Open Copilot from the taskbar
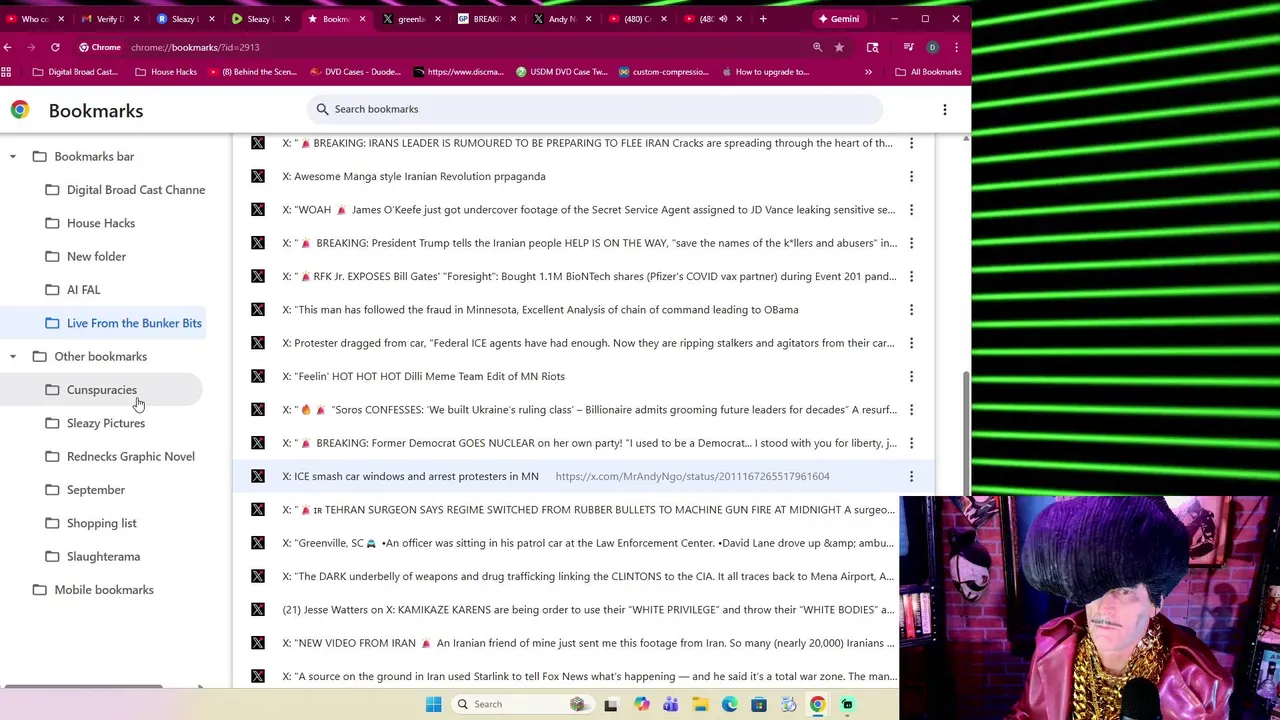This screenshot has width=1280, height=720. (x=641, y=704)
